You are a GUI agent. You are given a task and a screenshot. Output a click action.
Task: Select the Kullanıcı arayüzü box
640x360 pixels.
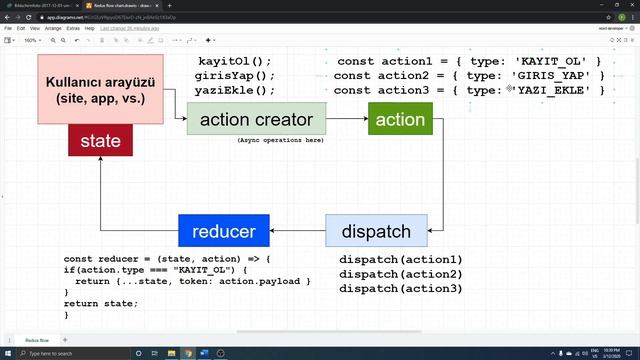[x=100, y=89]
